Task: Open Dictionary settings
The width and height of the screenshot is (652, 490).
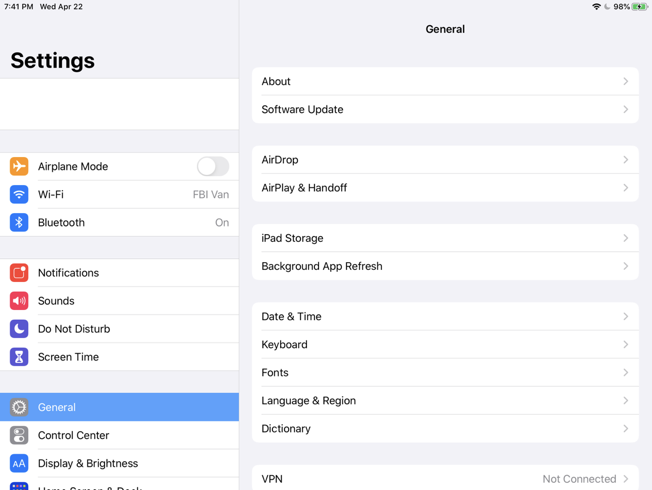Action: 445,429
